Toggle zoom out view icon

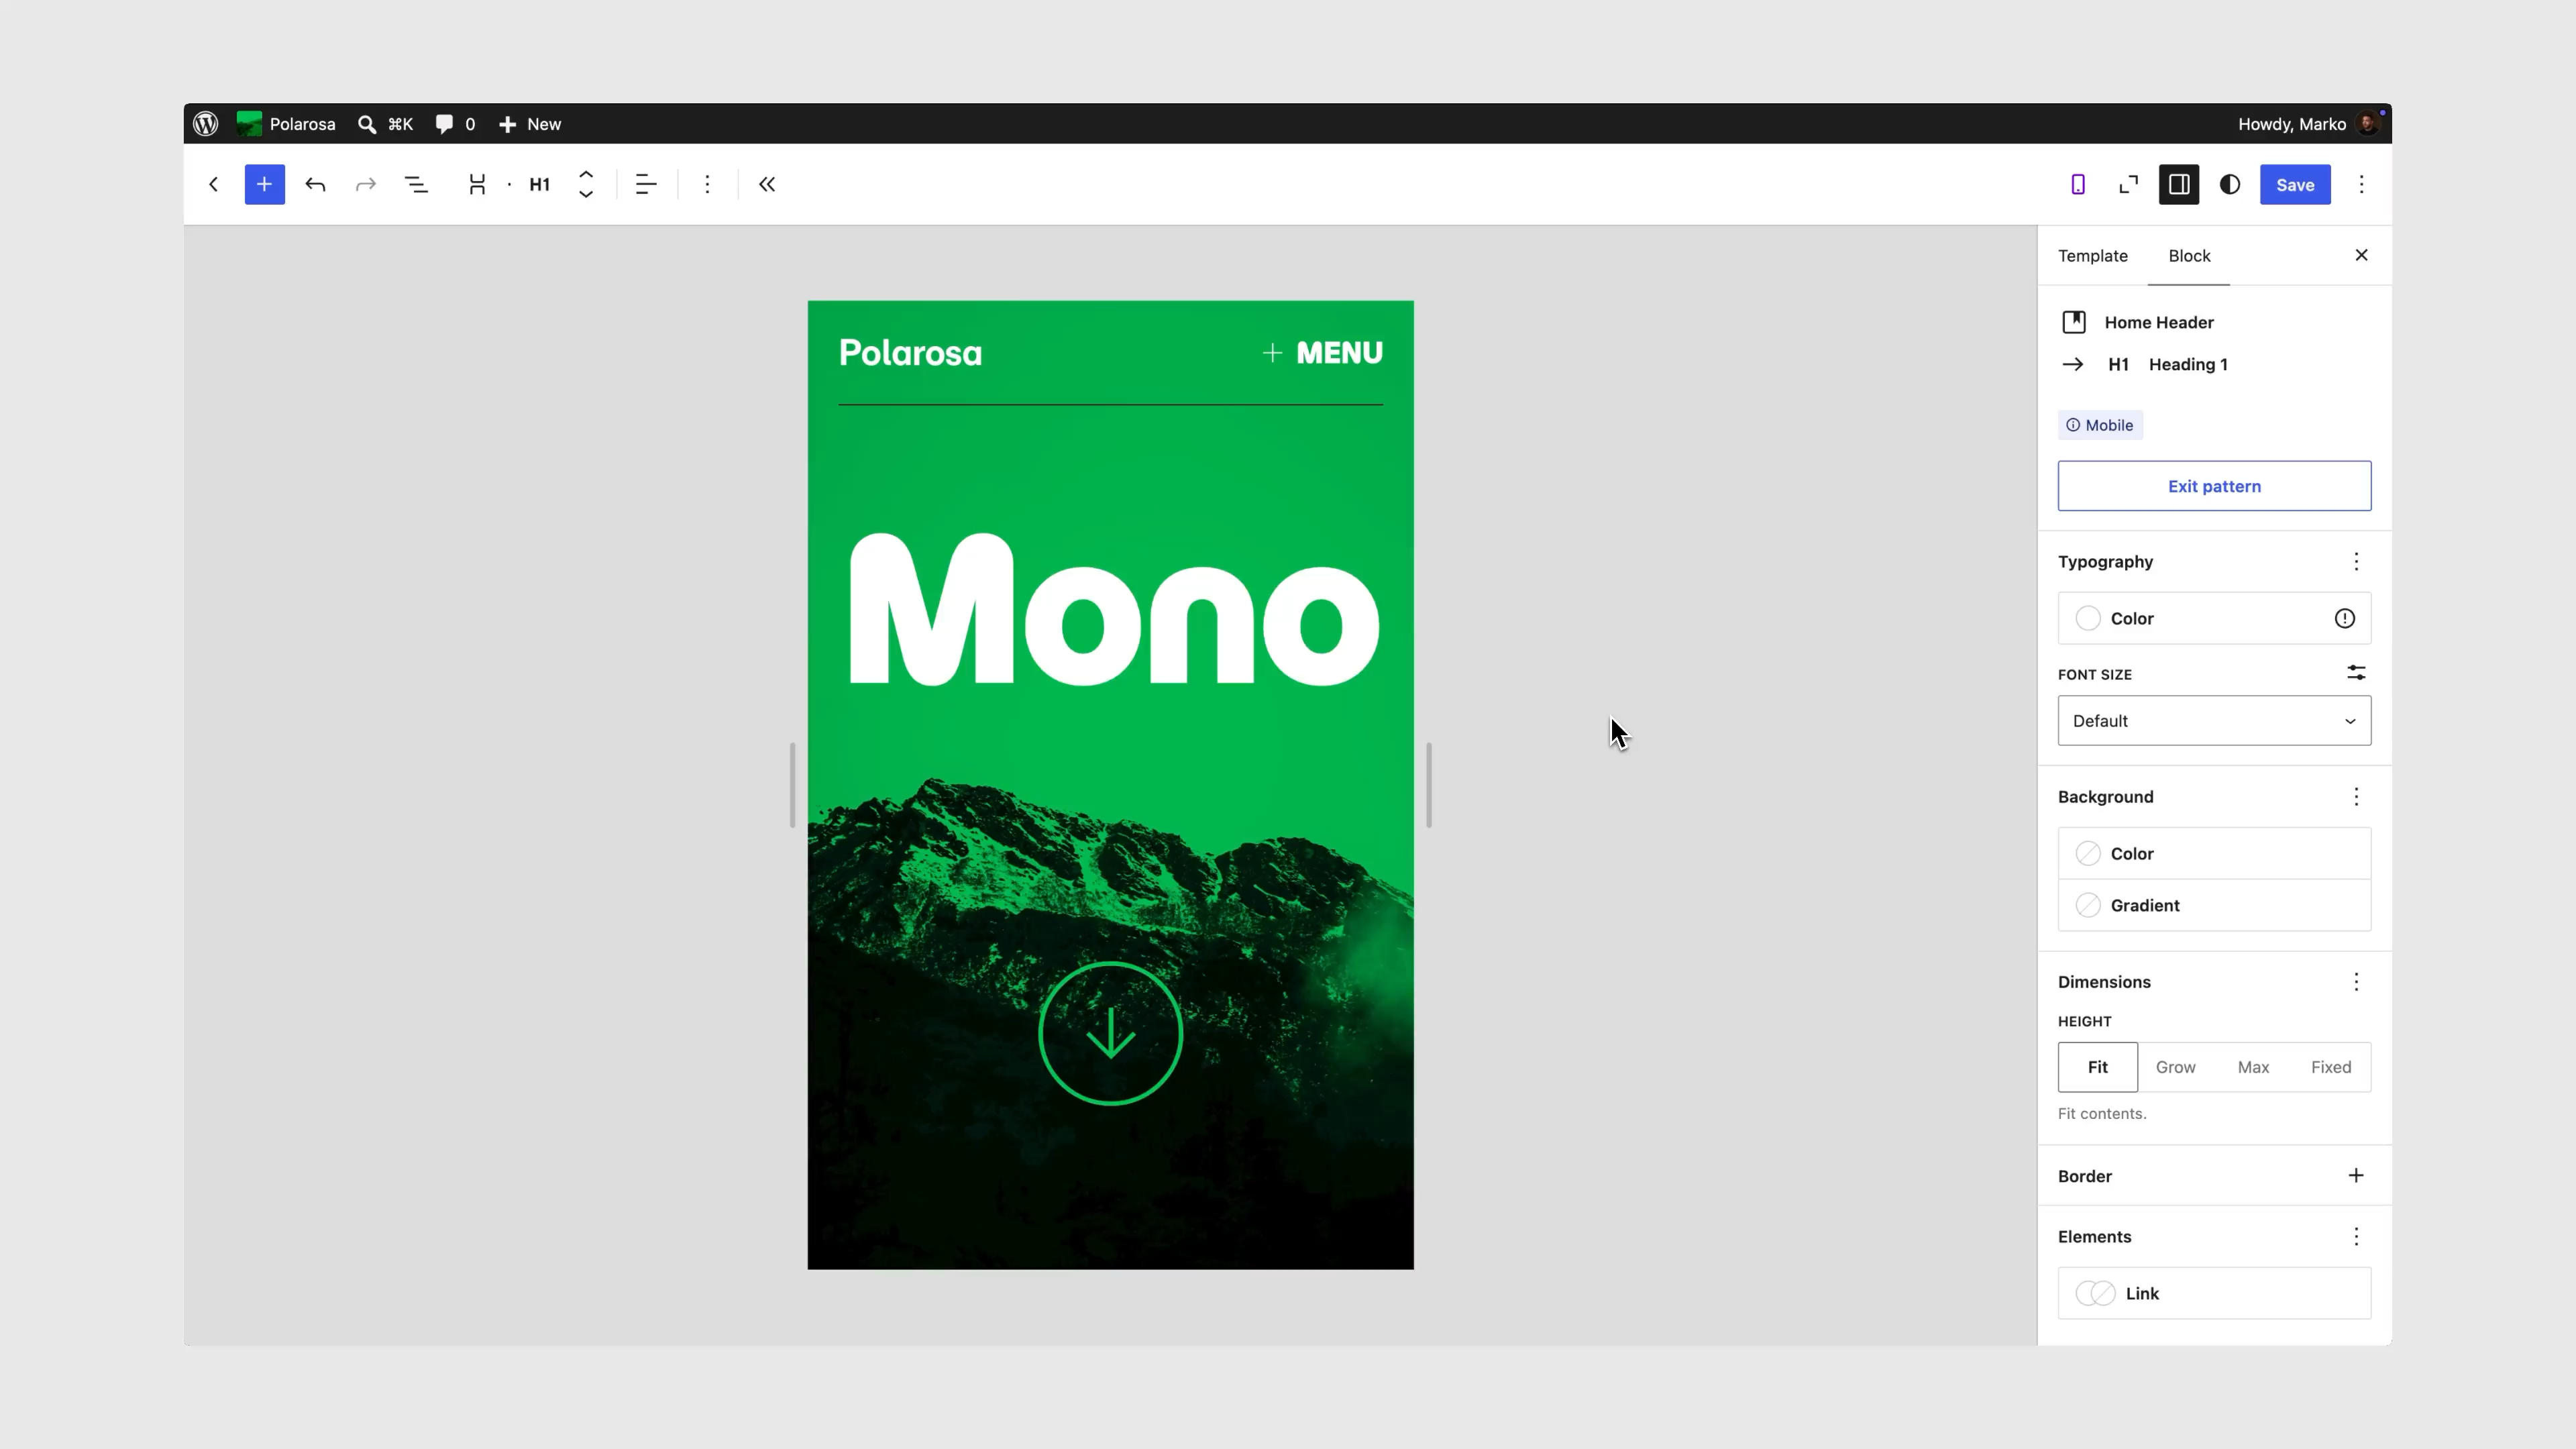point(2129,184)
